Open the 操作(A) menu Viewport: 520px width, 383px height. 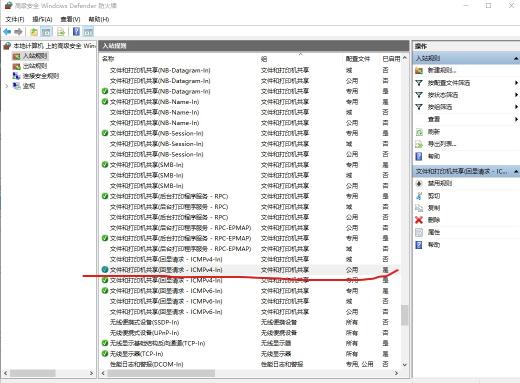point(42,19)
